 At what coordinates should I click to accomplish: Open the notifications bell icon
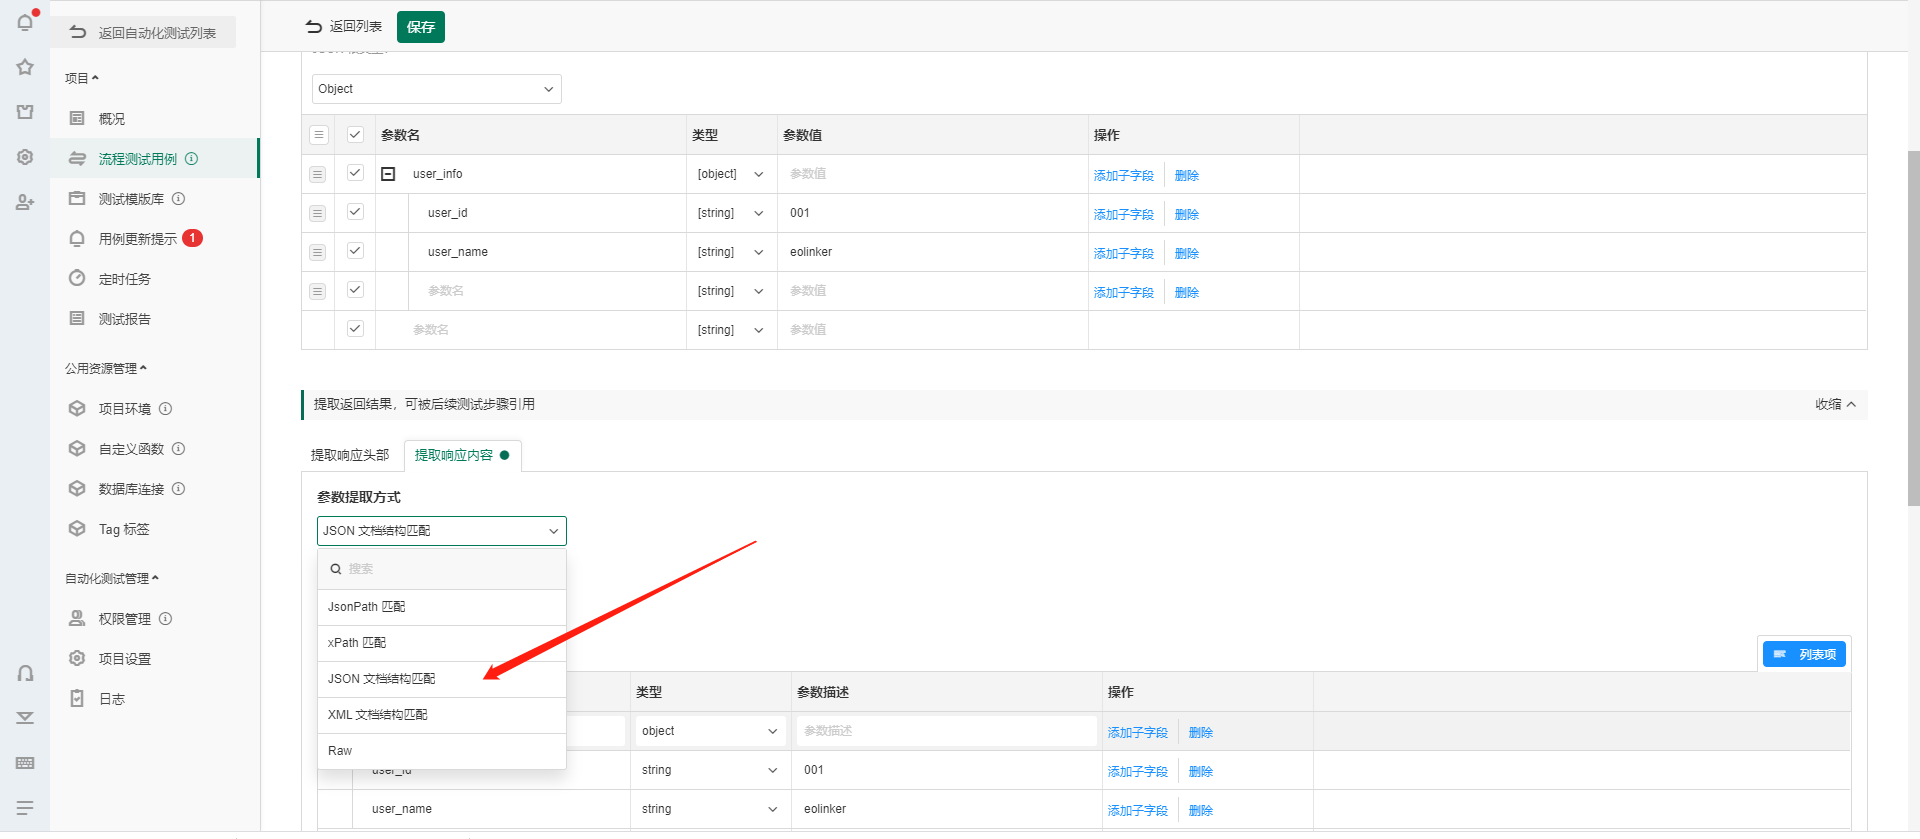coord(25,22)
